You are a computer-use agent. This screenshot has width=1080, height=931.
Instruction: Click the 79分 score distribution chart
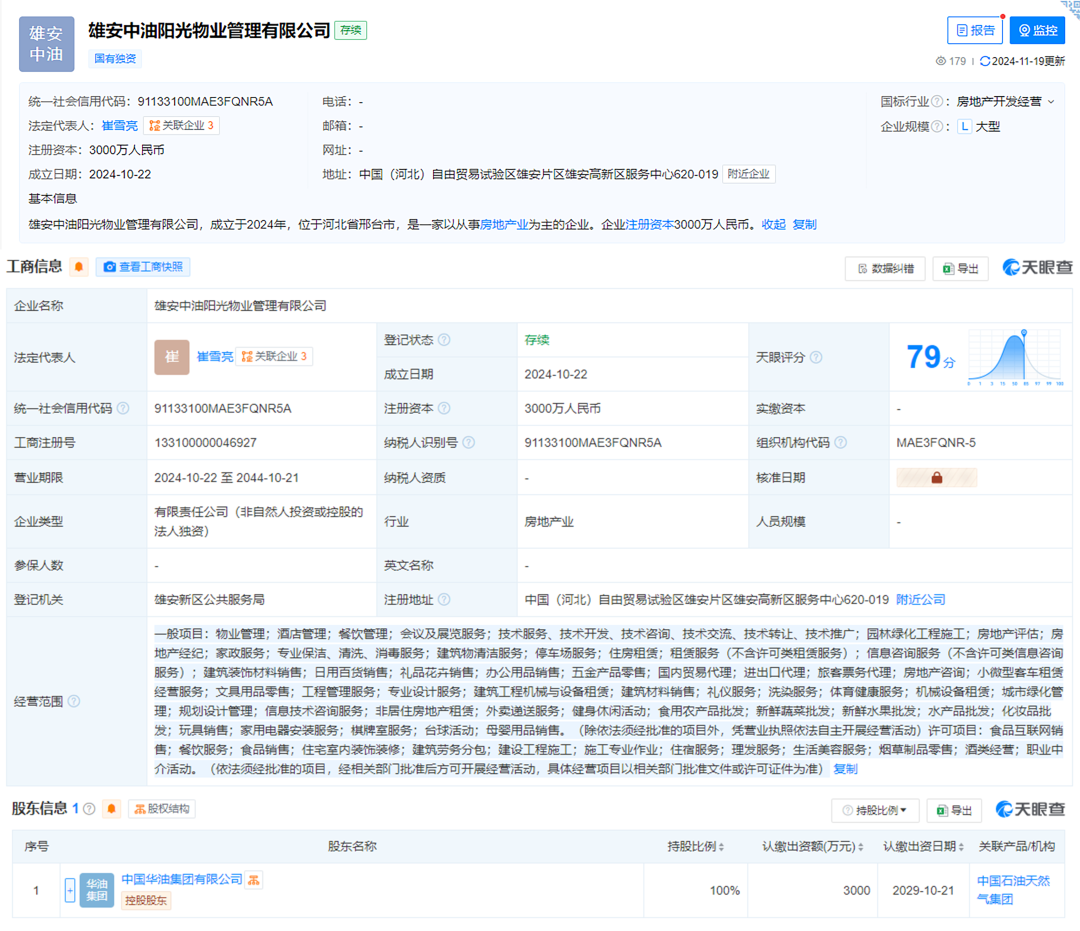coord(1016,357)
